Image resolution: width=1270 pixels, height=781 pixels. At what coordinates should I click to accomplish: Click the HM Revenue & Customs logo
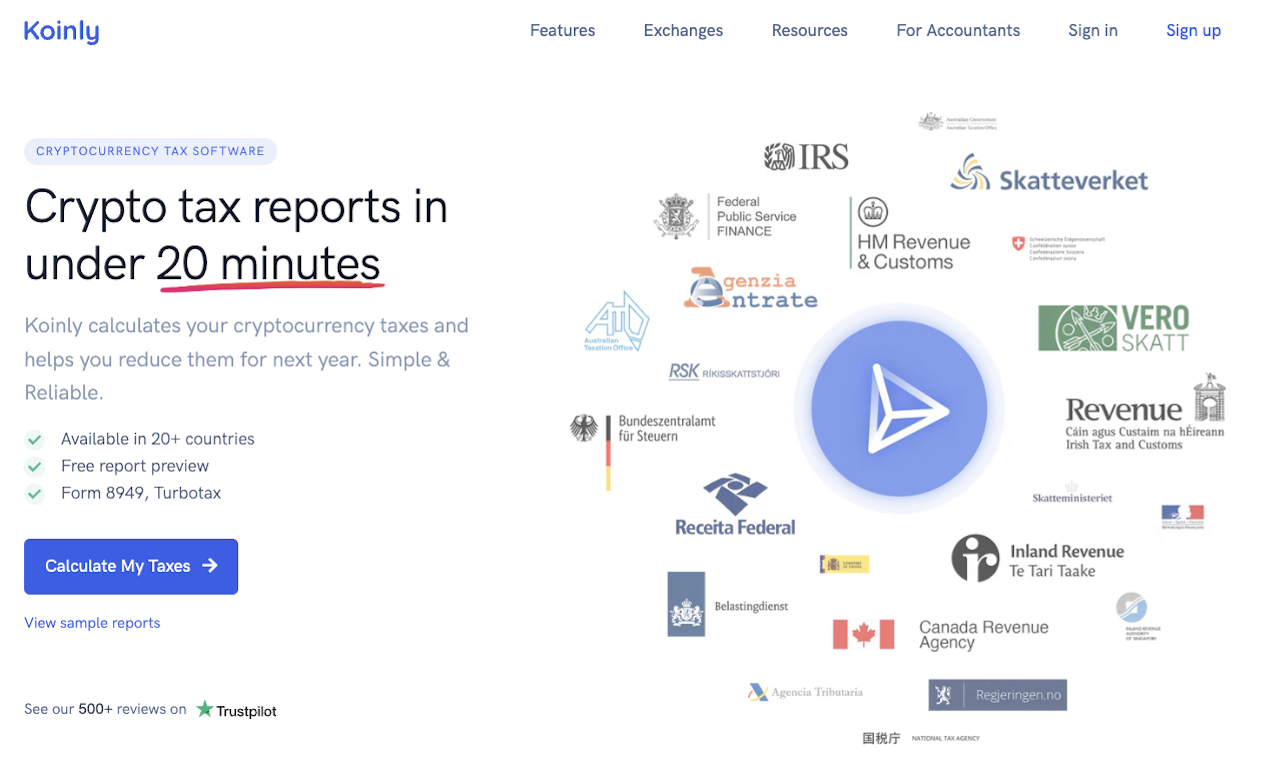coord(911,234)
